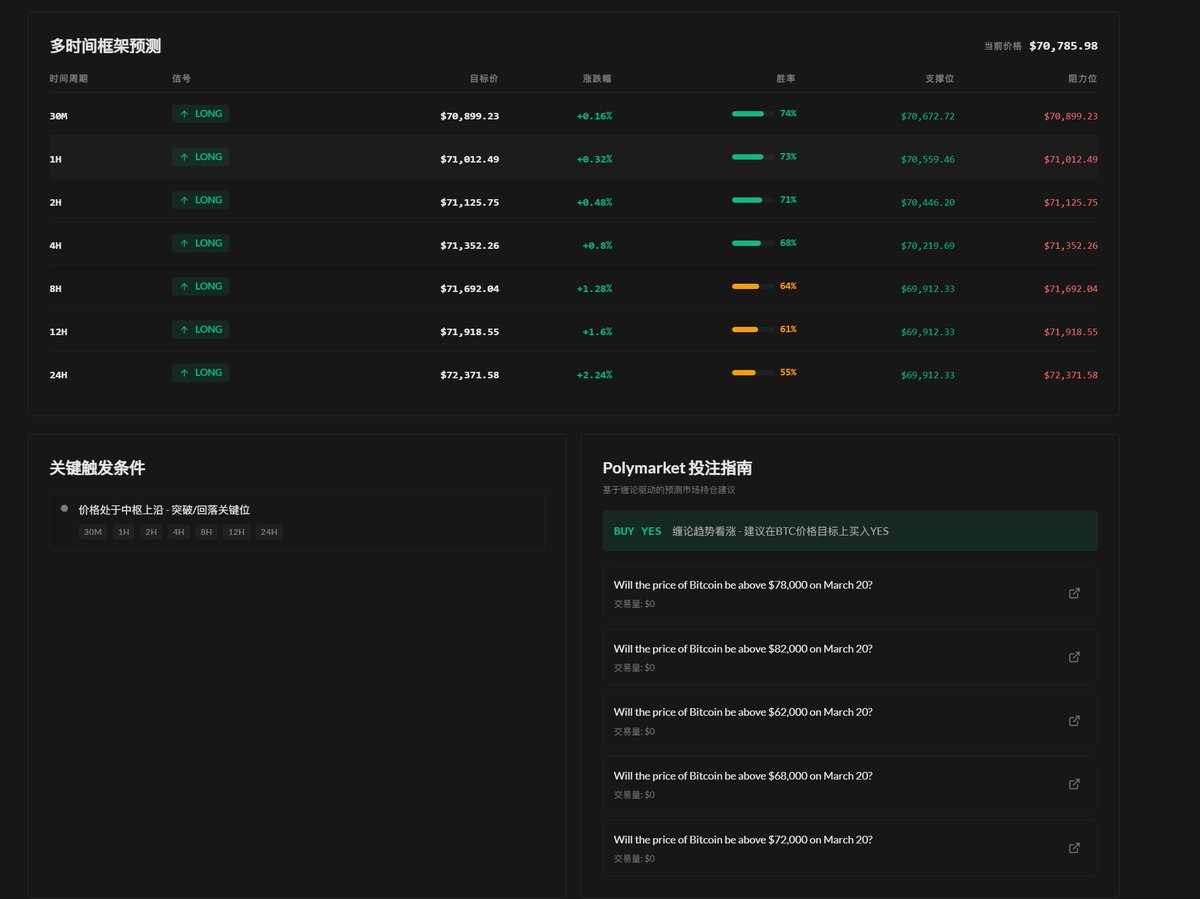The image size is (1200, 899).
Task: Click external link icon for $82,000 market
Action: point(1074,657)
